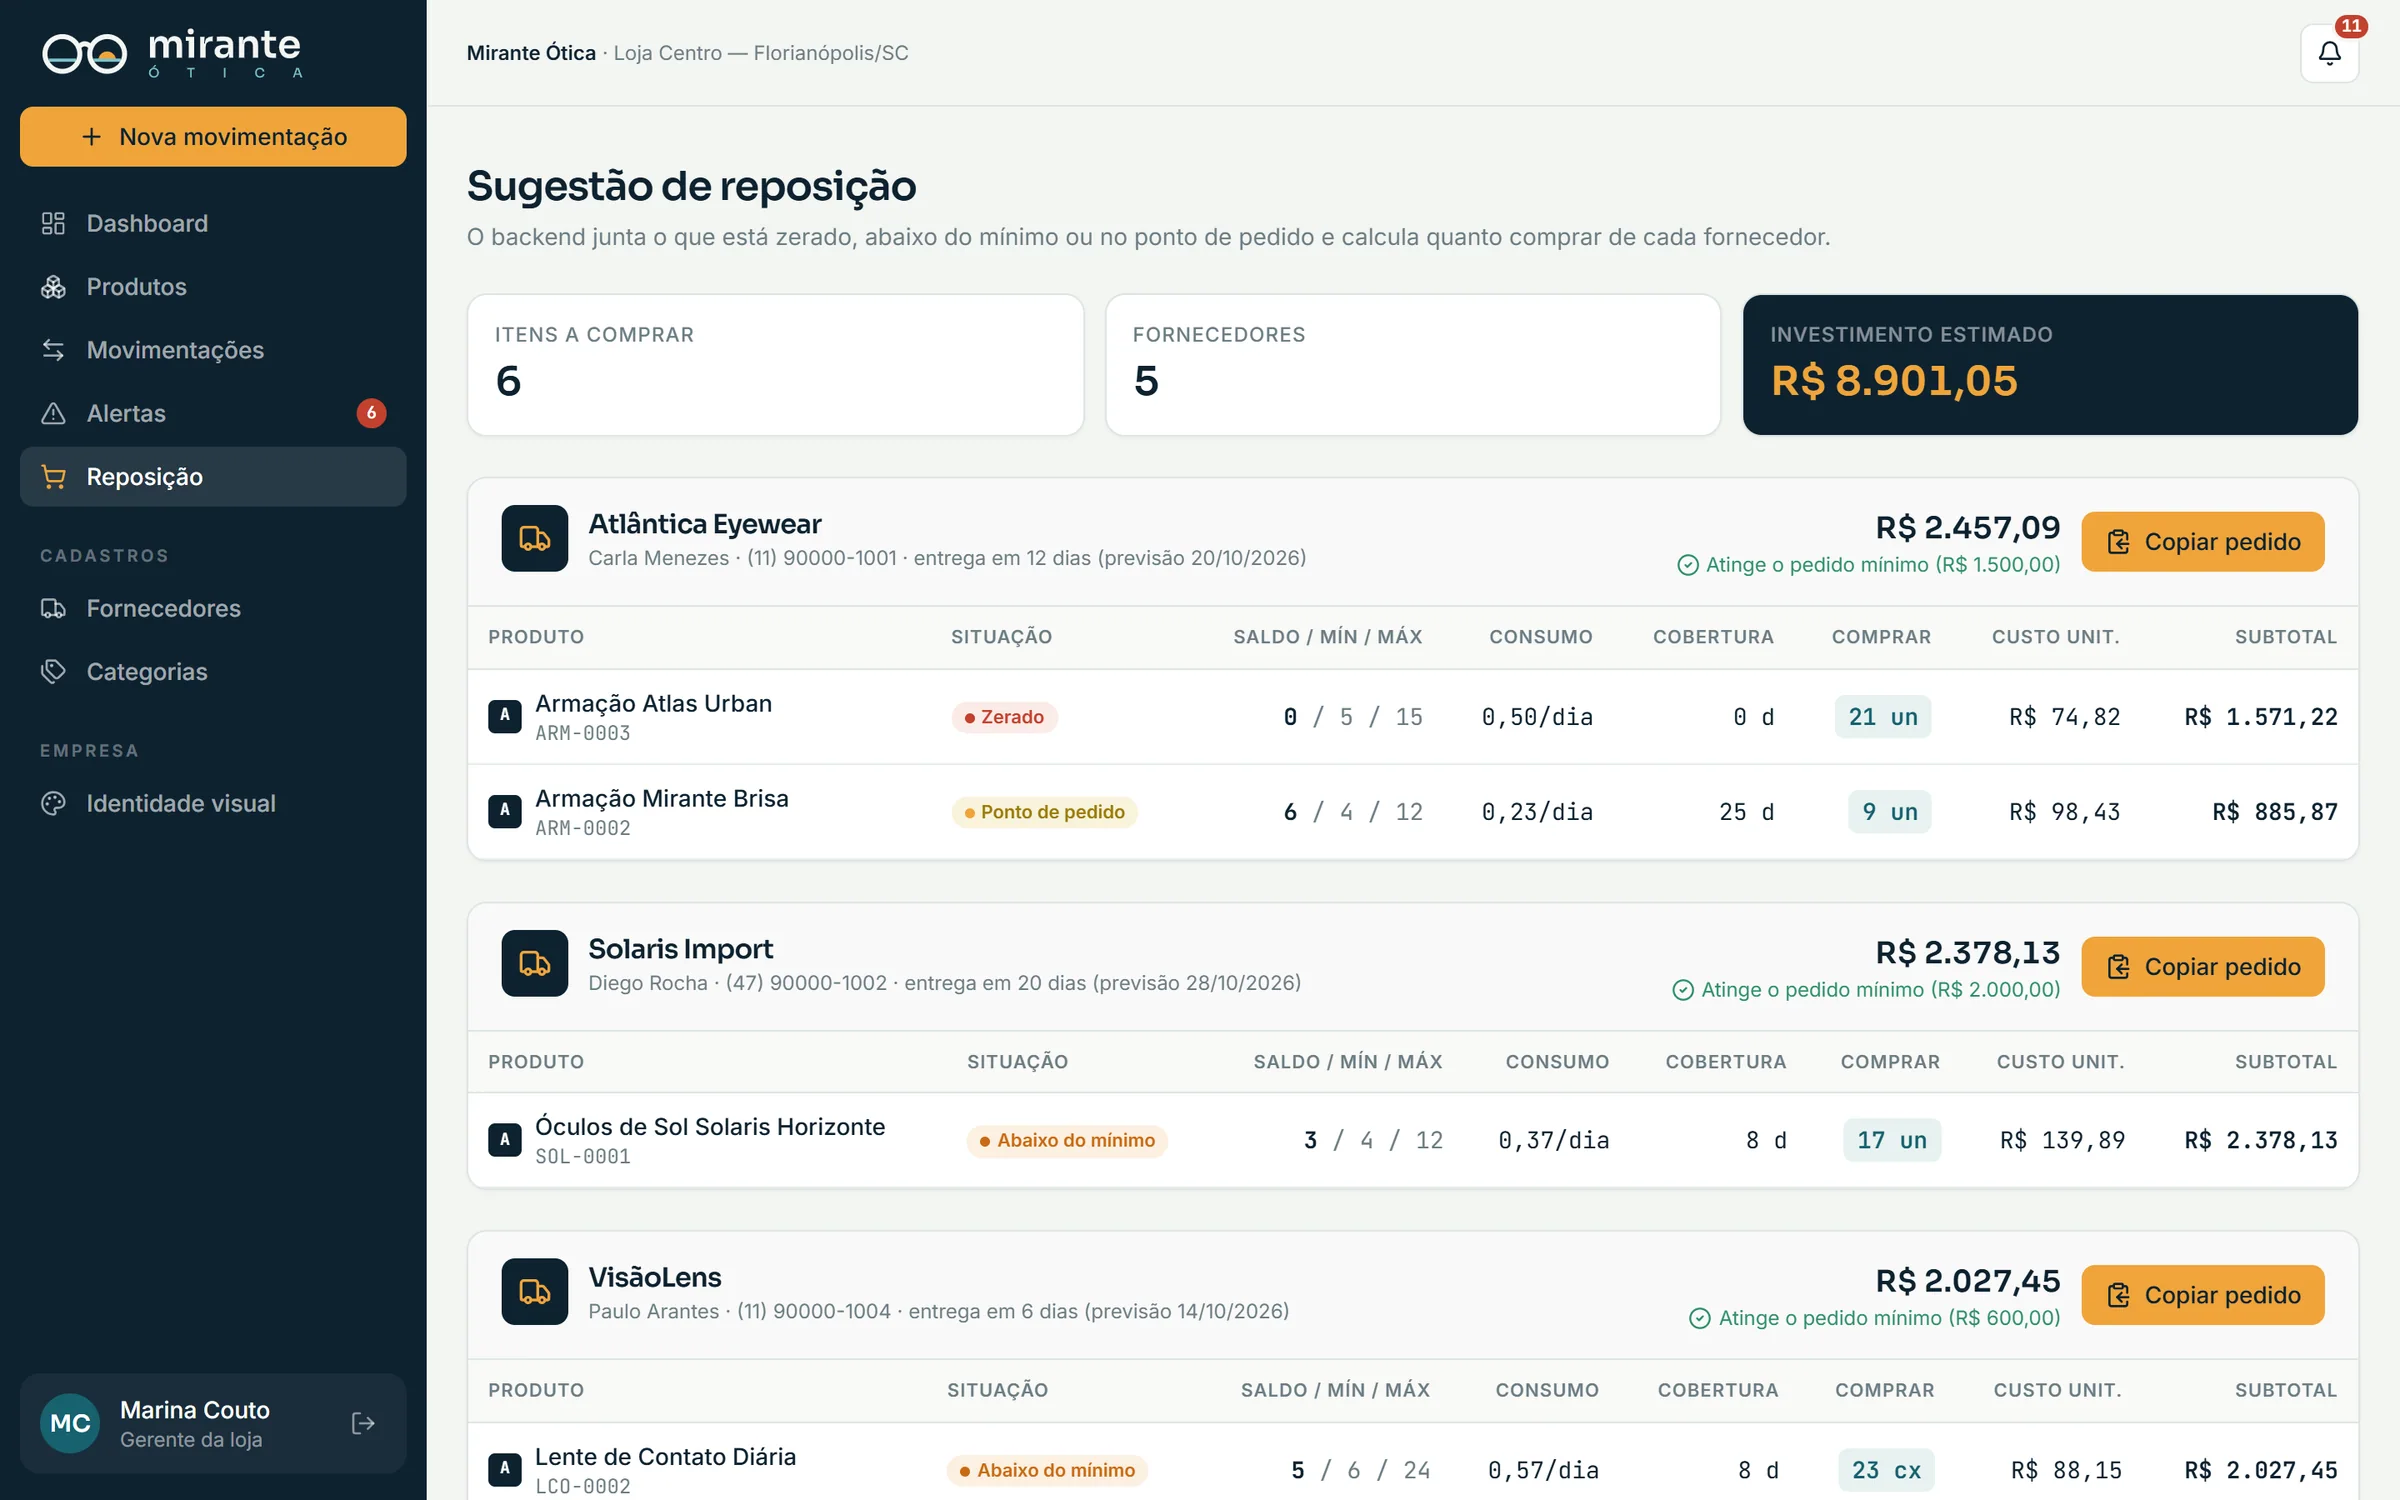Click the Loja Centro — Florianópolis/SC text
Image resolution: width=2400 pixels, height=1500 pixels.
pos(761,53)
